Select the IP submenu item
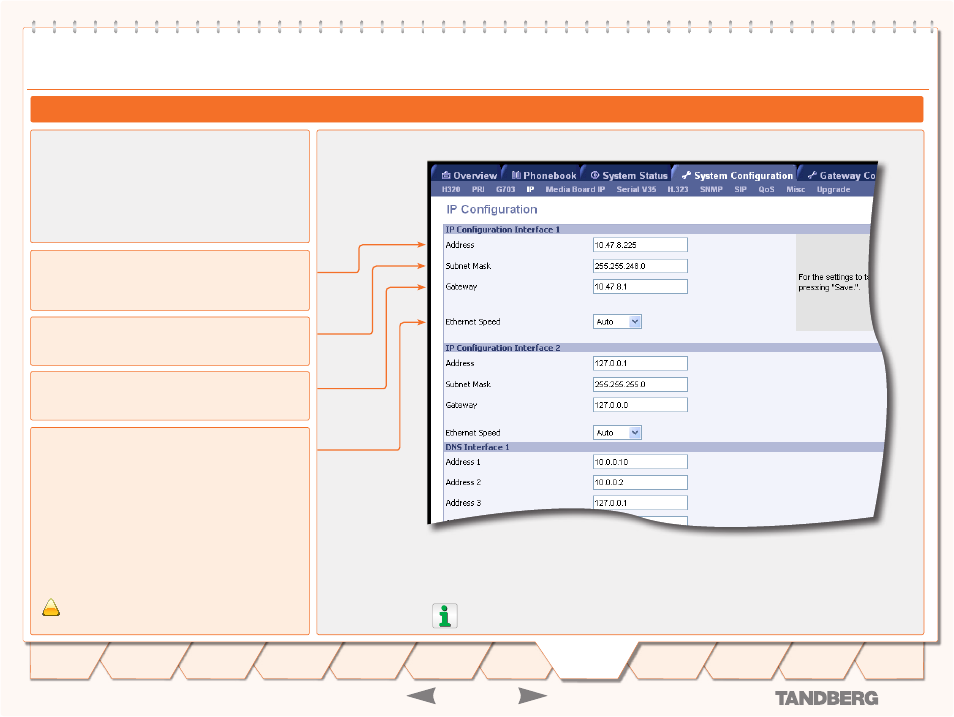 tap(531, 189)
